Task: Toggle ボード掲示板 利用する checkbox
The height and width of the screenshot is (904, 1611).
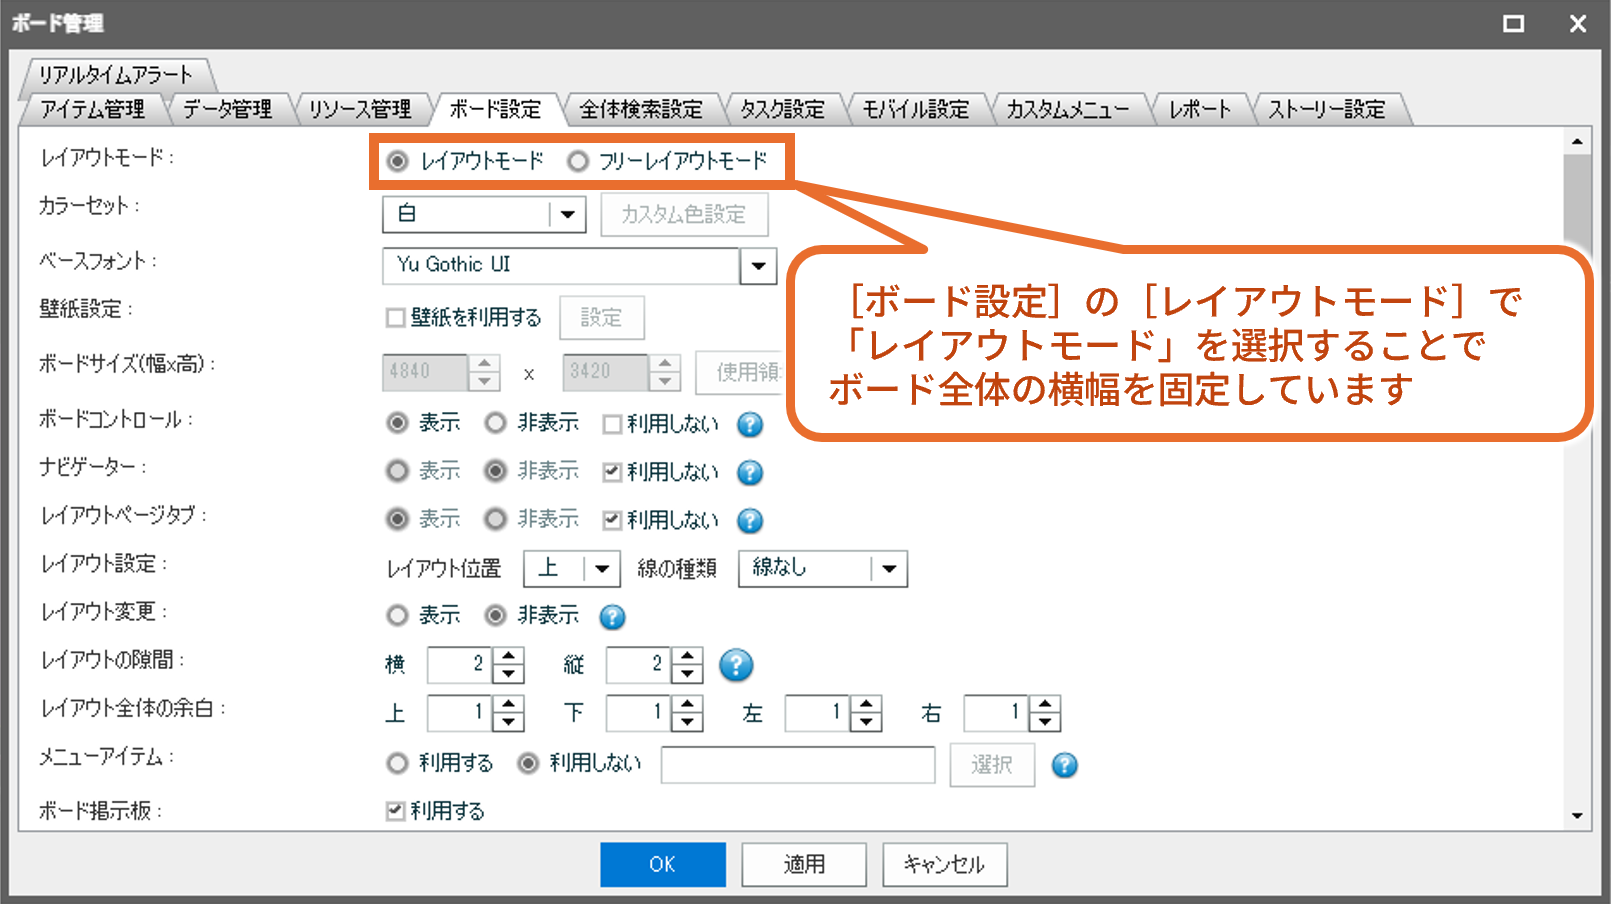Action: point(396,811)
